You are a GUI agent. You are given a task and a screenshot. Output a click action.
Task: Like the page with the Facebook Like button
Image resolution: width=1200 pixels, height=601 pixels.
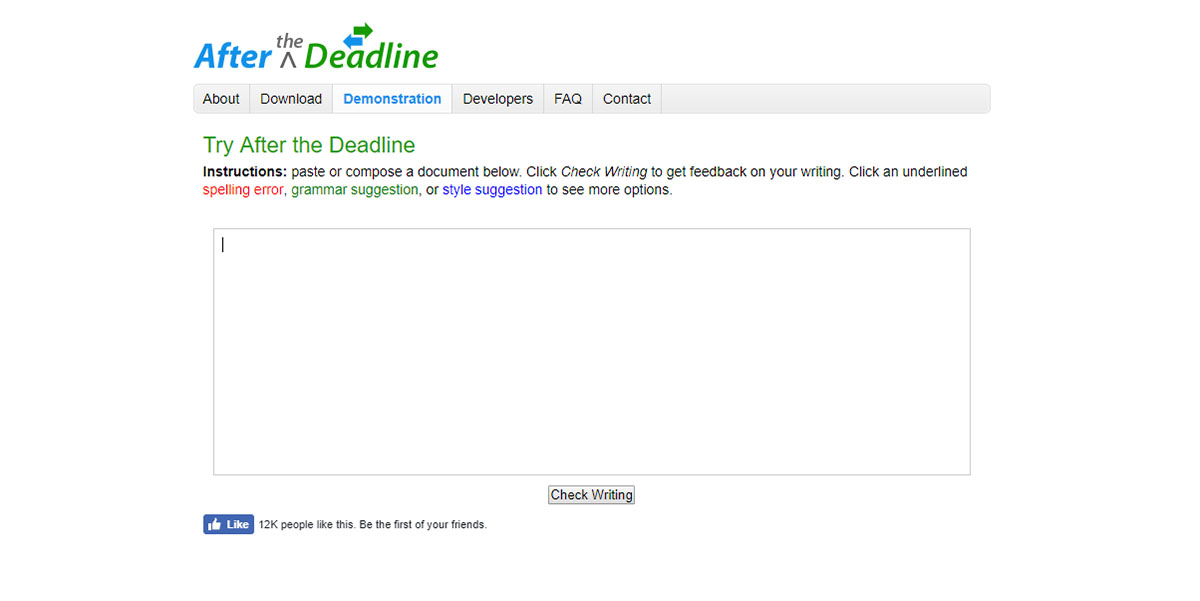click(229, 524)
